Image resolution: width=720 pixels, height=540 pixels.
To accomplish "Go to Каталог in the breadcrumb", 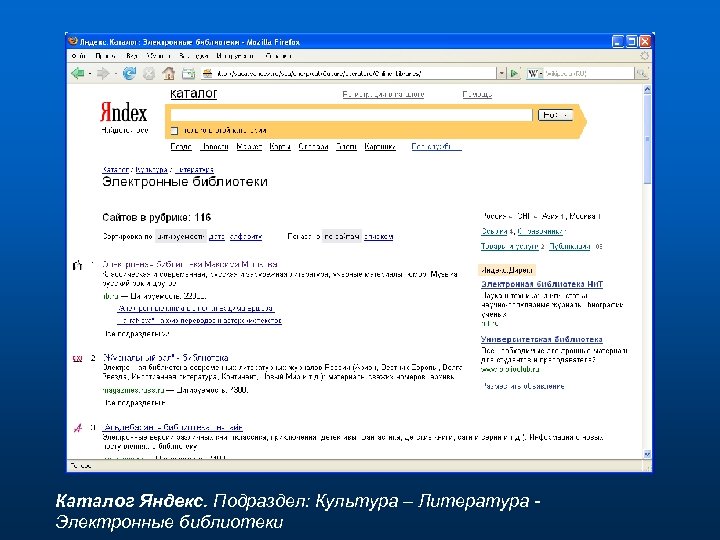I will click(115, 169).
